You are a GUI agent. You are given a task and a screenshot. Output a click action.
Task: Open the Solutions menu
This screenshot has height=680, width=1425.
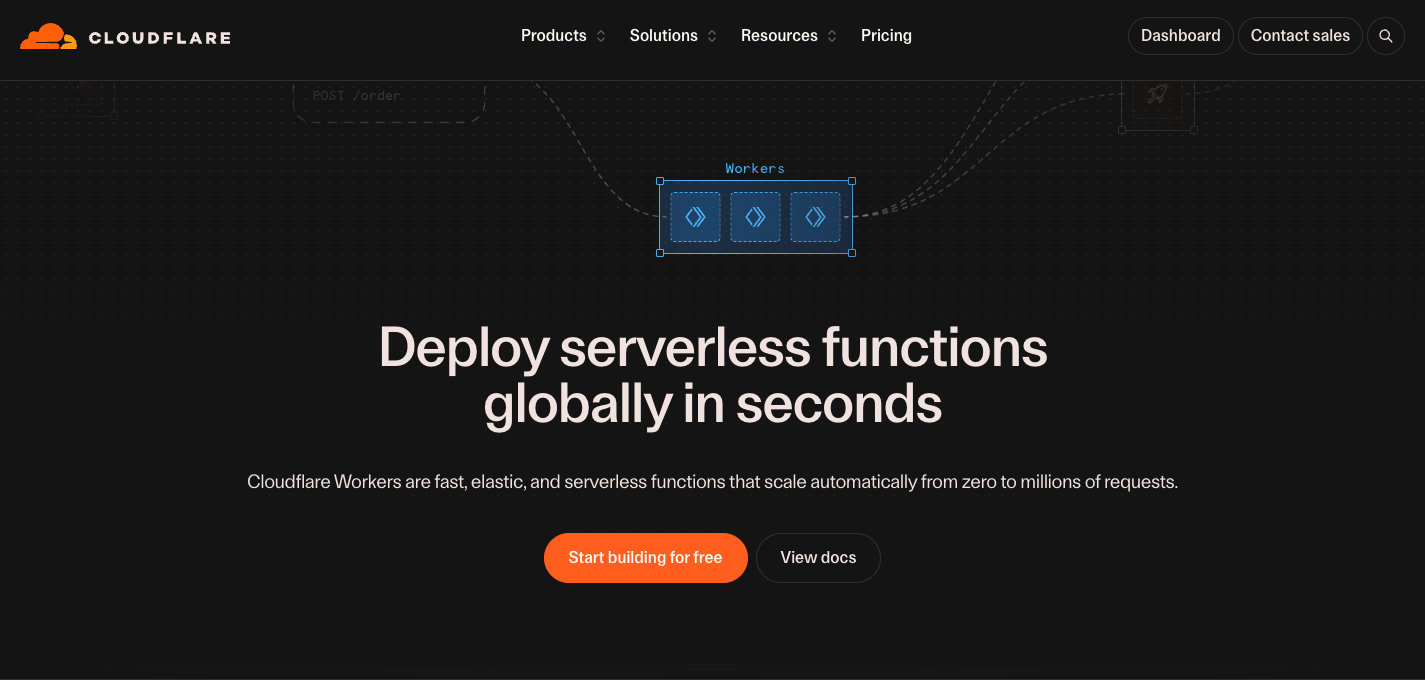click(x=664, y=36)
